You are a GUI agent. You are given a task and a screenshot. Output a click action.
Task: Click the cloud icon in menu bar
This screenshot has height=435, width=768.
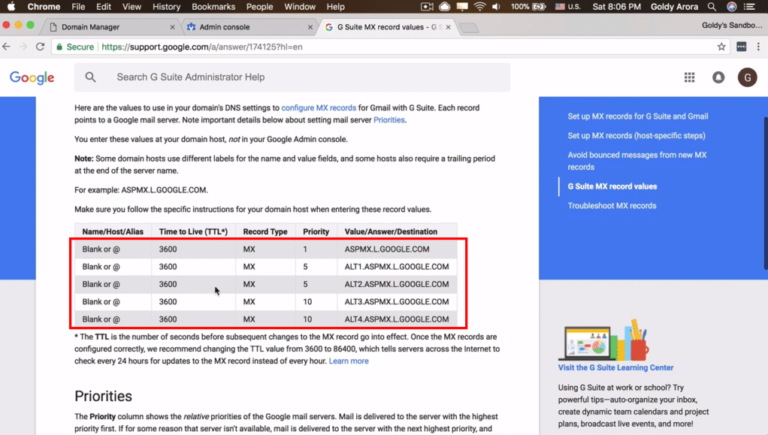pyautogui.click(x=444, y=7)
